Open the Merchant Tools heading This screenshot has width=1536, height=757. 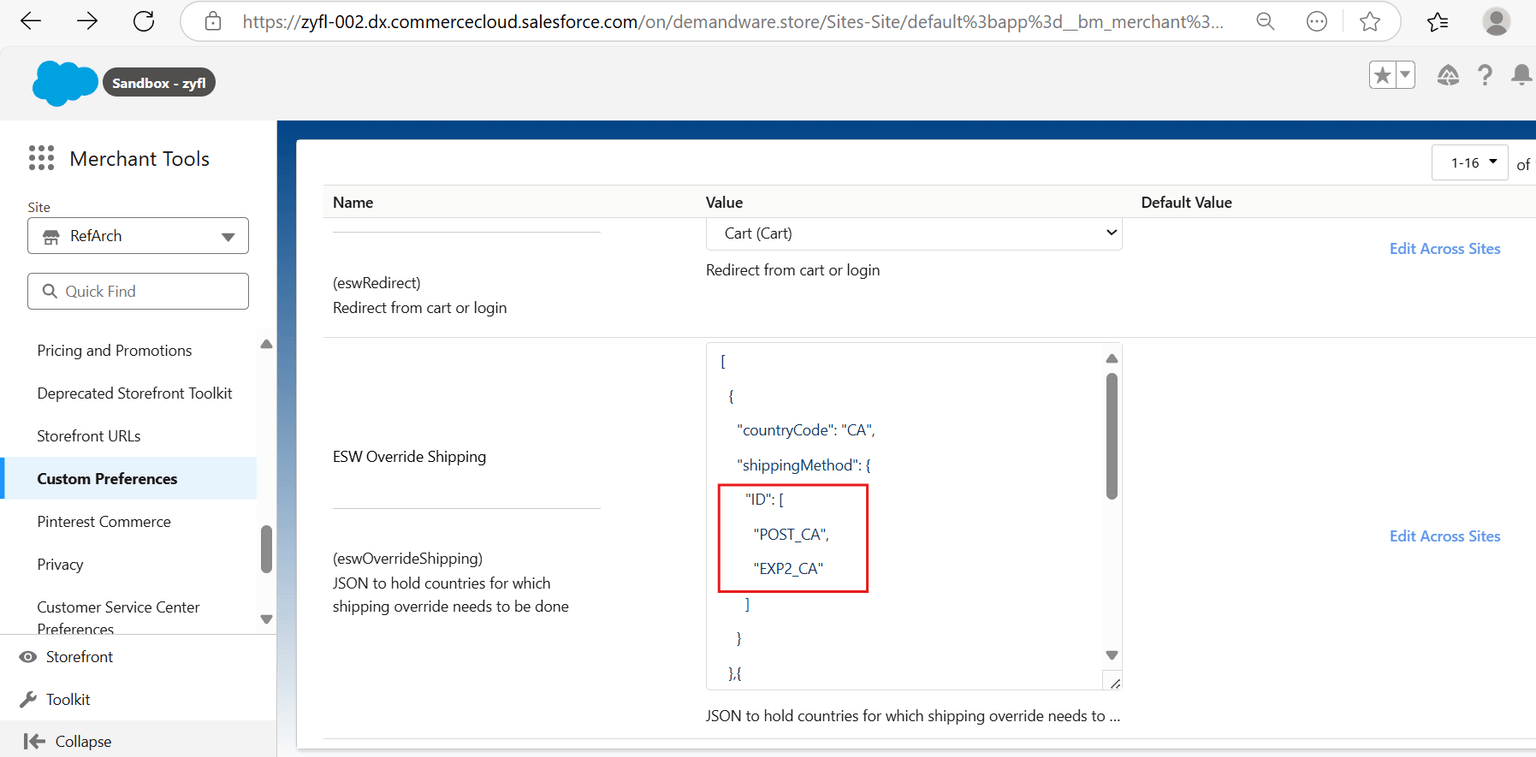(x=139, y=158)
